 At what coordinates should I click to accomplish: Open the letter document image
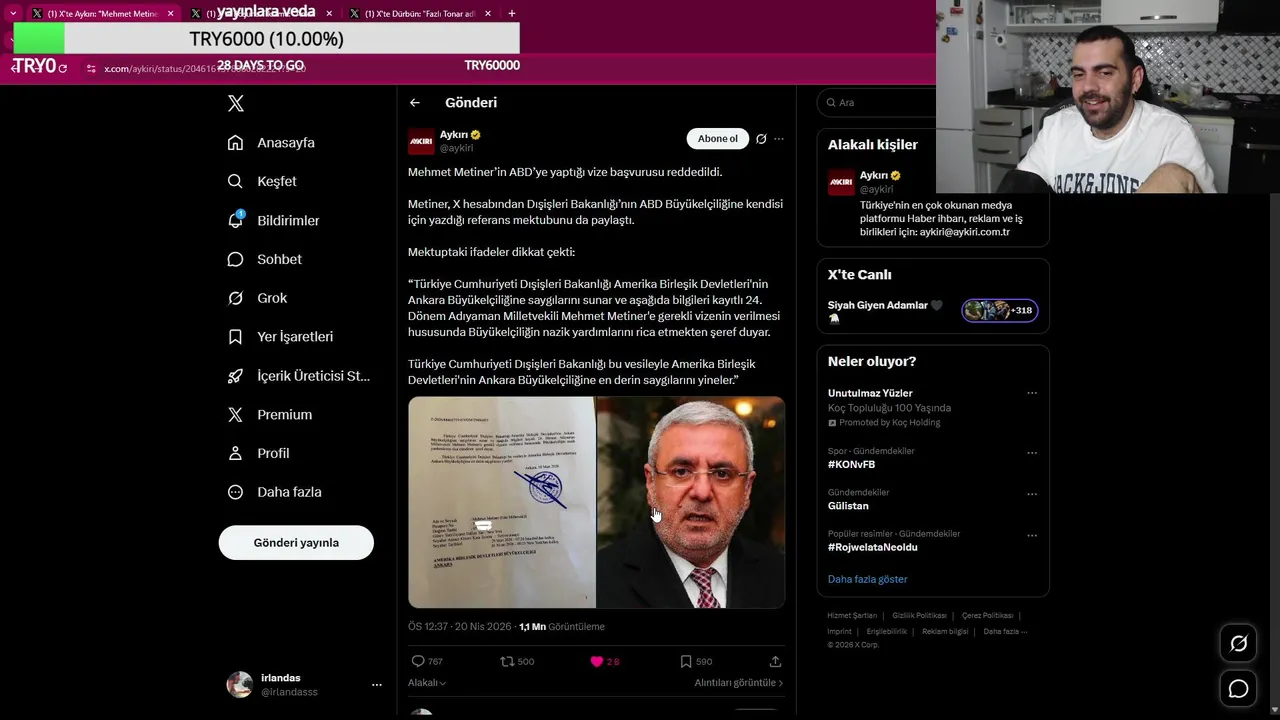click(x=501, y=502)
